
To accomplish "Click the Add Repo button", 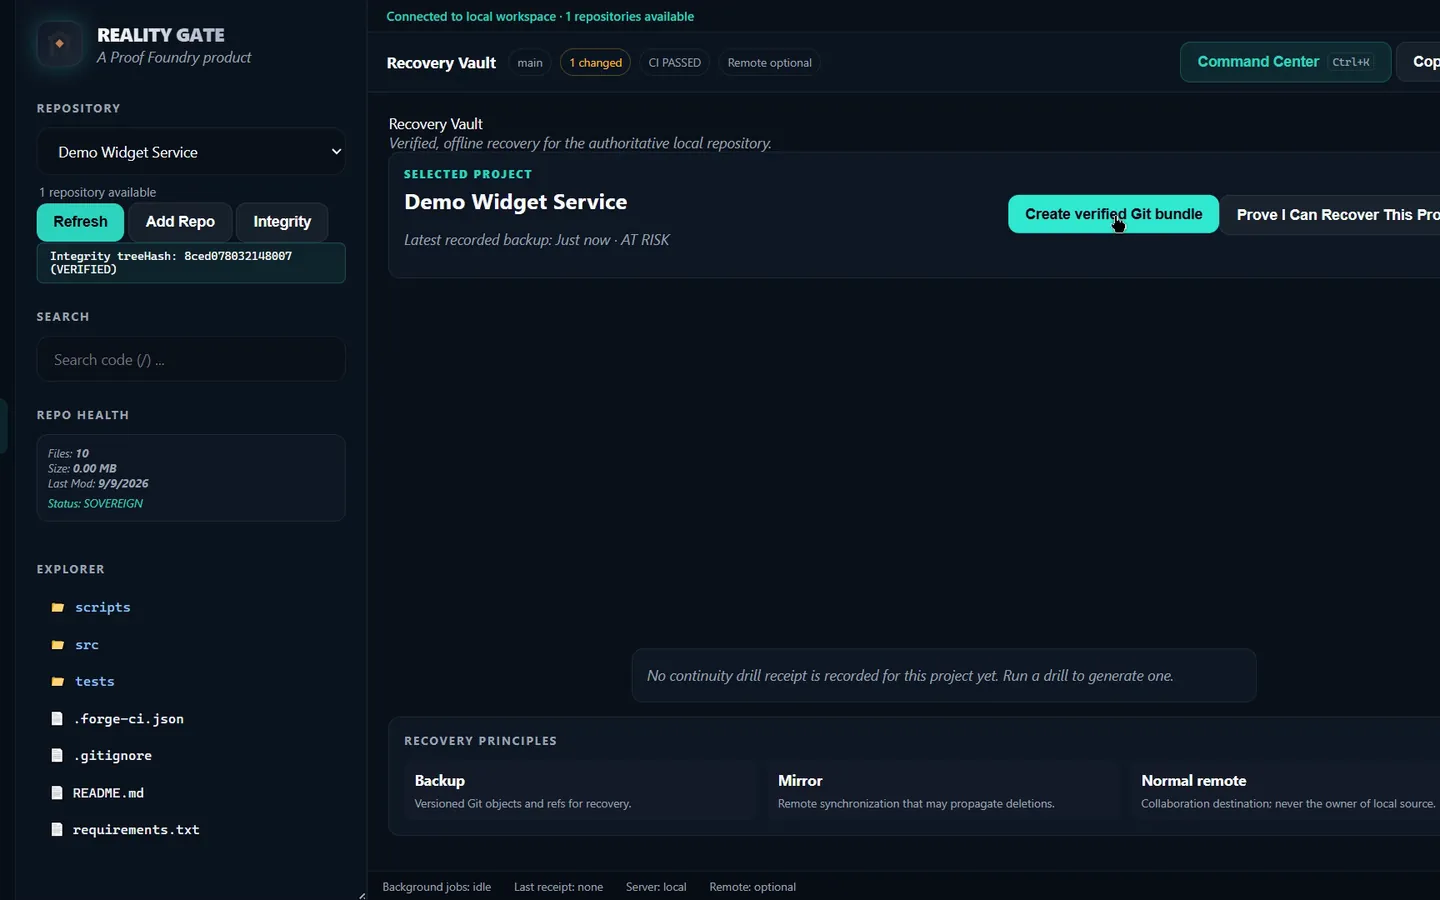I will tap(180, 222).
